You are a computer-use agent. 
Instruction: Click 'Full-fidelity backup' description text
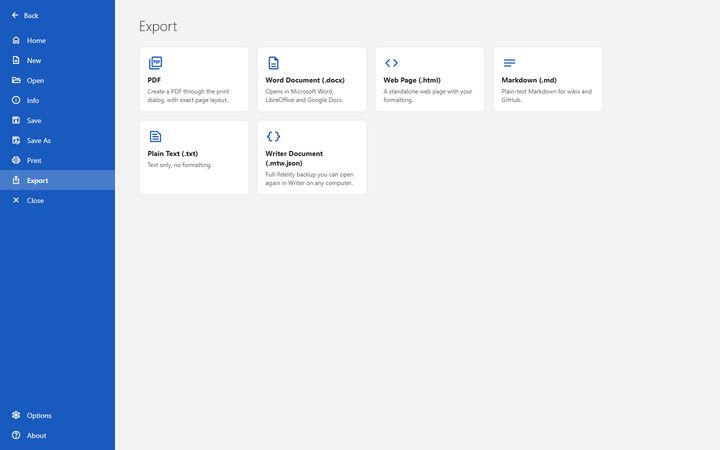[309, 179]
